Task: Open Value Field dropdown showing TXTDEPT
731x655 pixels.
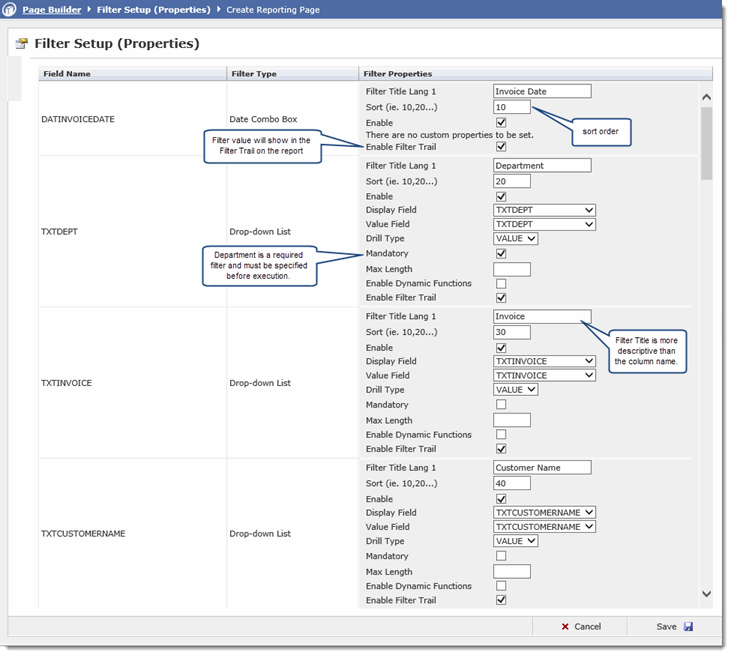Action: click(x=544, y=224)
